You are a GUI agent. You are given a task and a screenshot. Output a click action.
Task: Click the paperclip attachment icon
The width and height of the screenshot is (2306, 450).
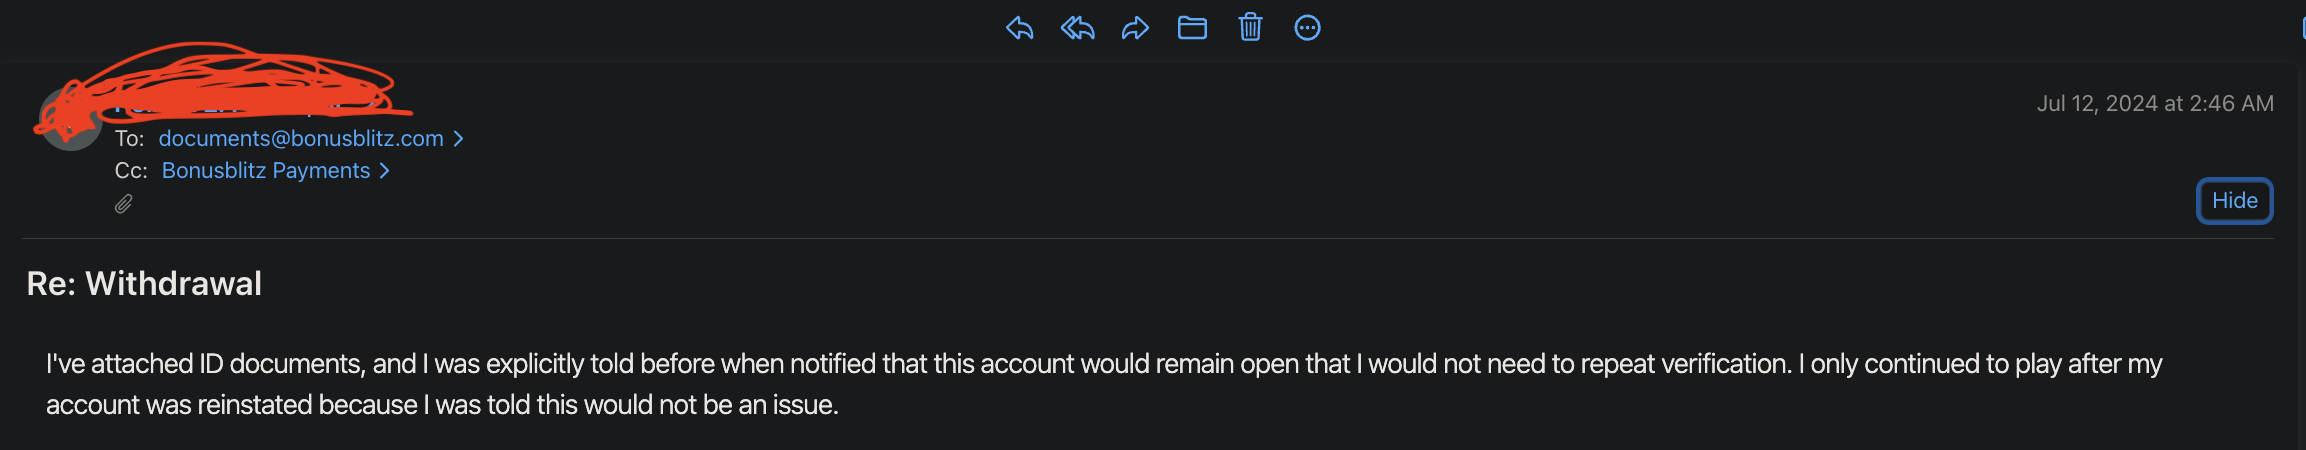click(123, 204)
